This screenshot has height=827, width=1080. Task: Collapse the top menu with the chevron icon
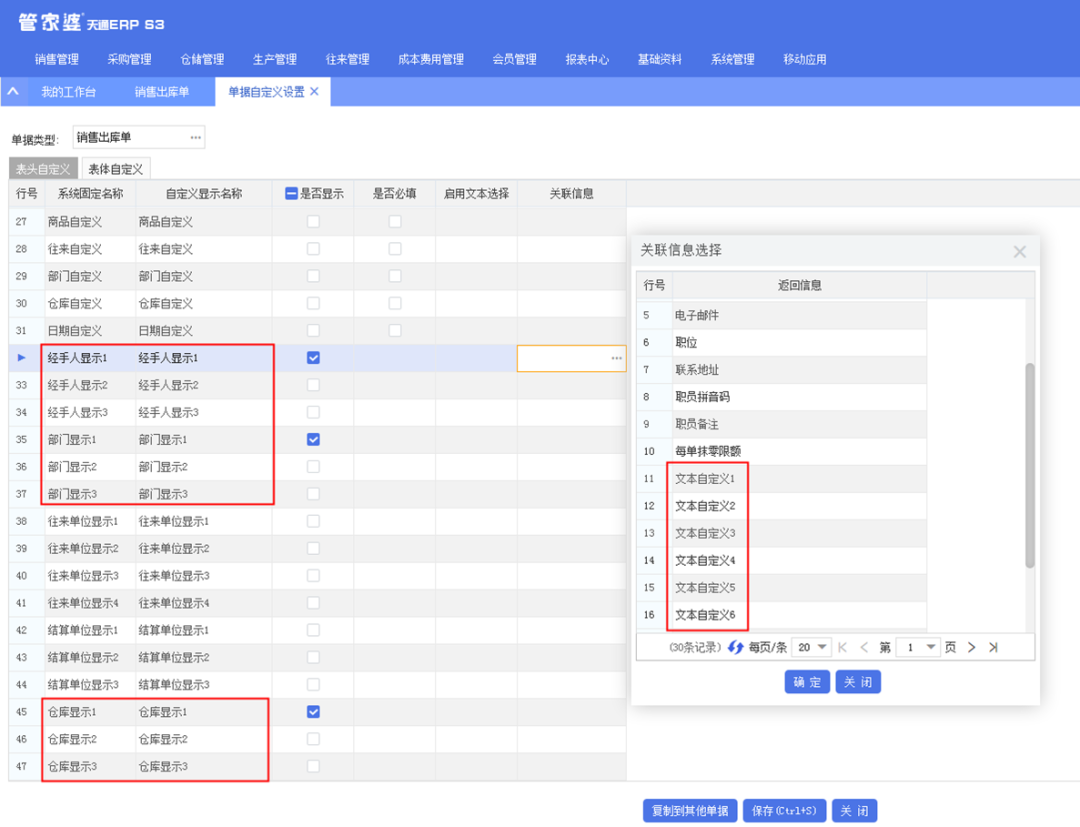(13, 91)
